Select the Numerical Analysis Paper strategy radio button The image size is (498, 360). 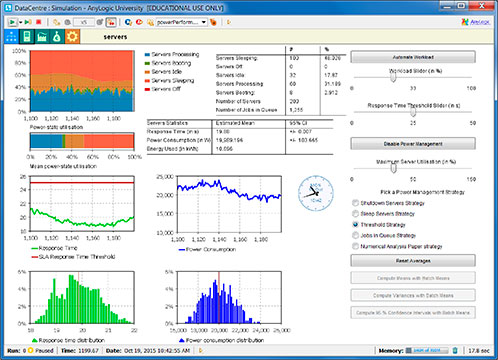pyautogui.click(x=355, y=246)
